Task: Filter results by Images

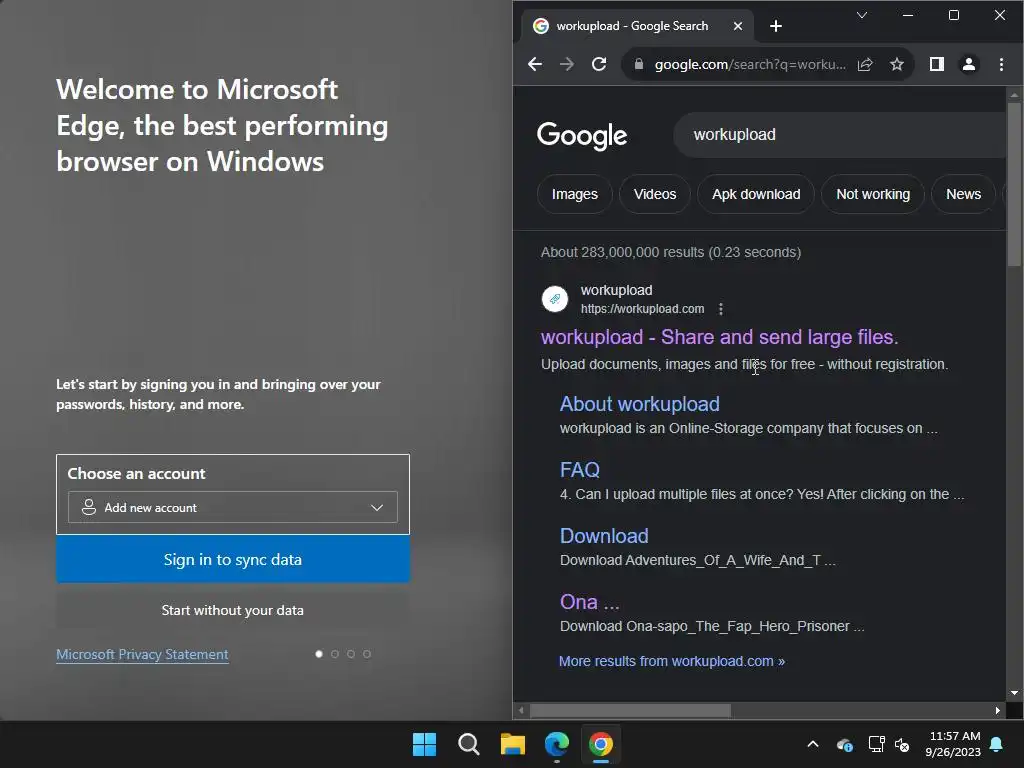Action: 575,194
